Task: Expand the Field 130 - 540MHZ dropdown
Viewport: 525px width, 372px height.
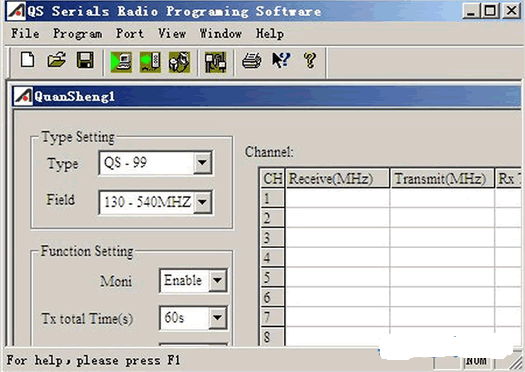Action: (x=202, y=202)
